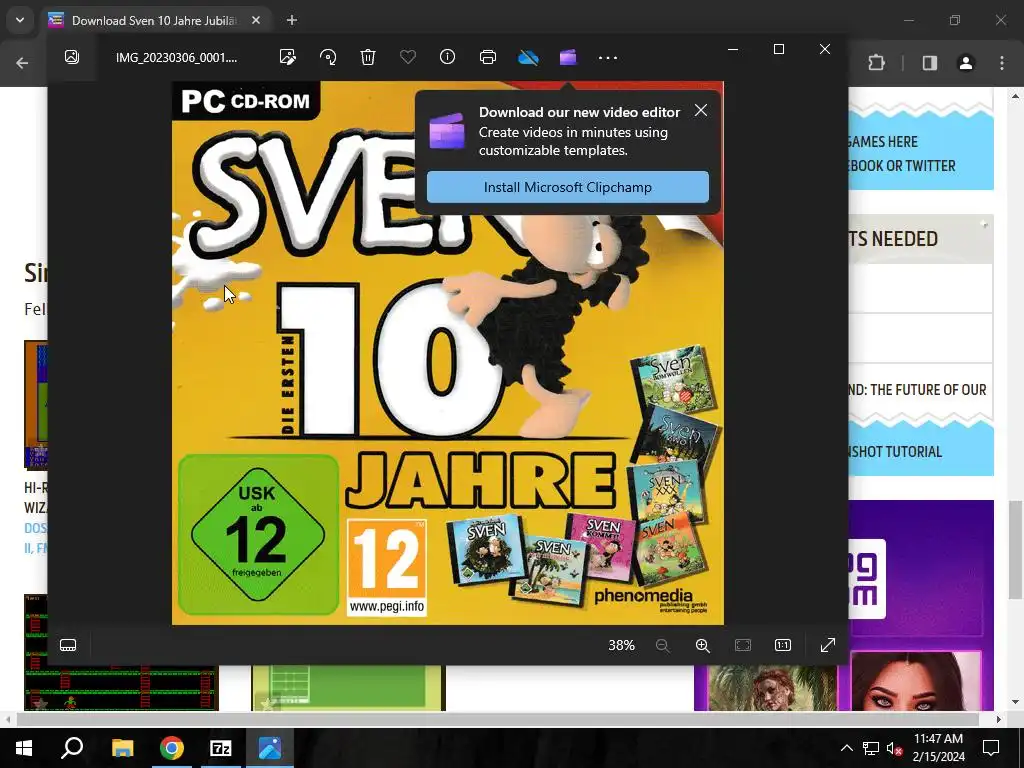Click the file name IMG_20230306_0001
Screen dimensions: 1024x768
176,57
